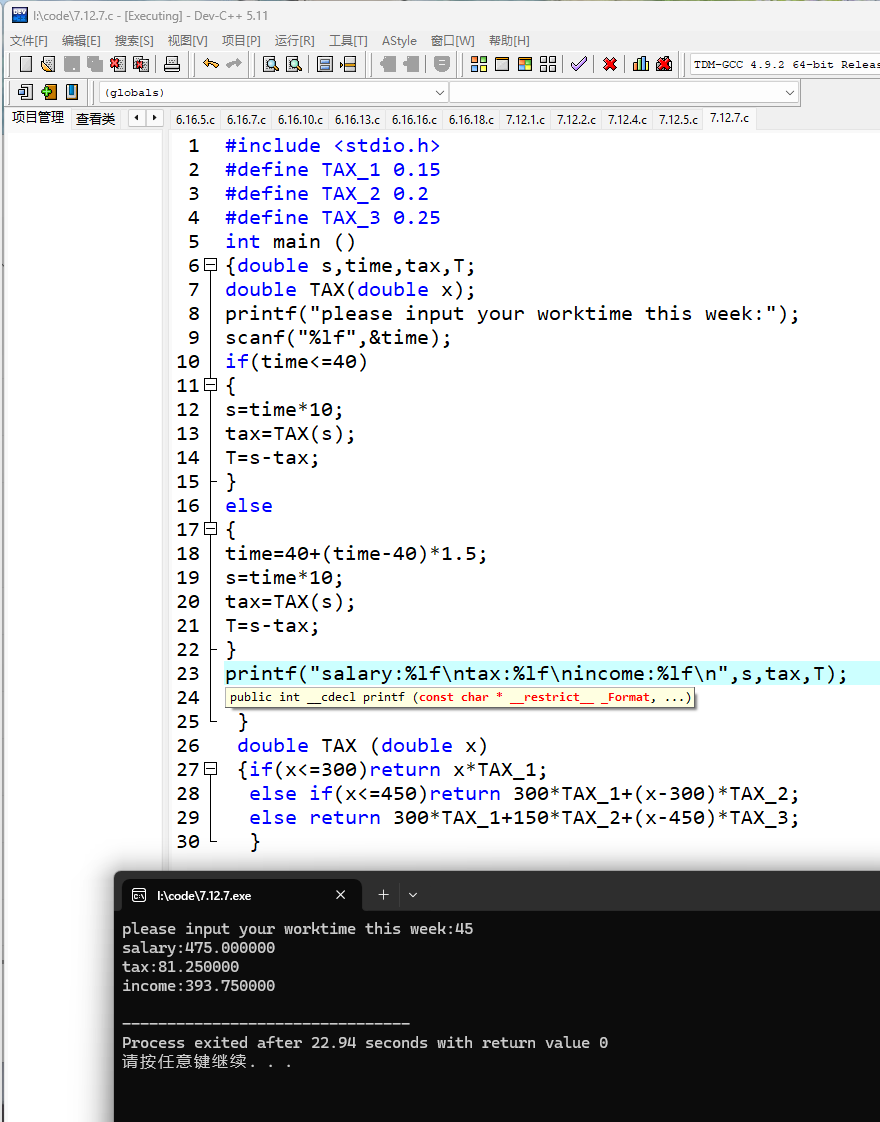Image resolution: width=880 pixels, height=1122 pixels.
Task: Click the 7.12.7.exe console tab title
Action: pos(204,895)
